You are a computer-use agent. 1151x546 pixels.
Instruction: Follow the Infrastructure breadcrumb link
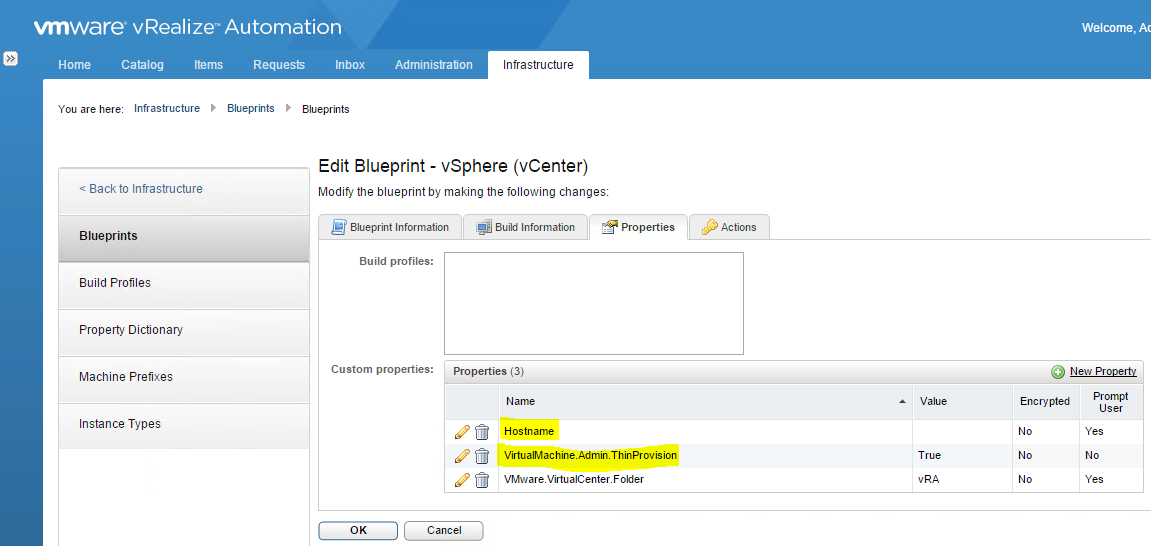[x=167, y=109]
